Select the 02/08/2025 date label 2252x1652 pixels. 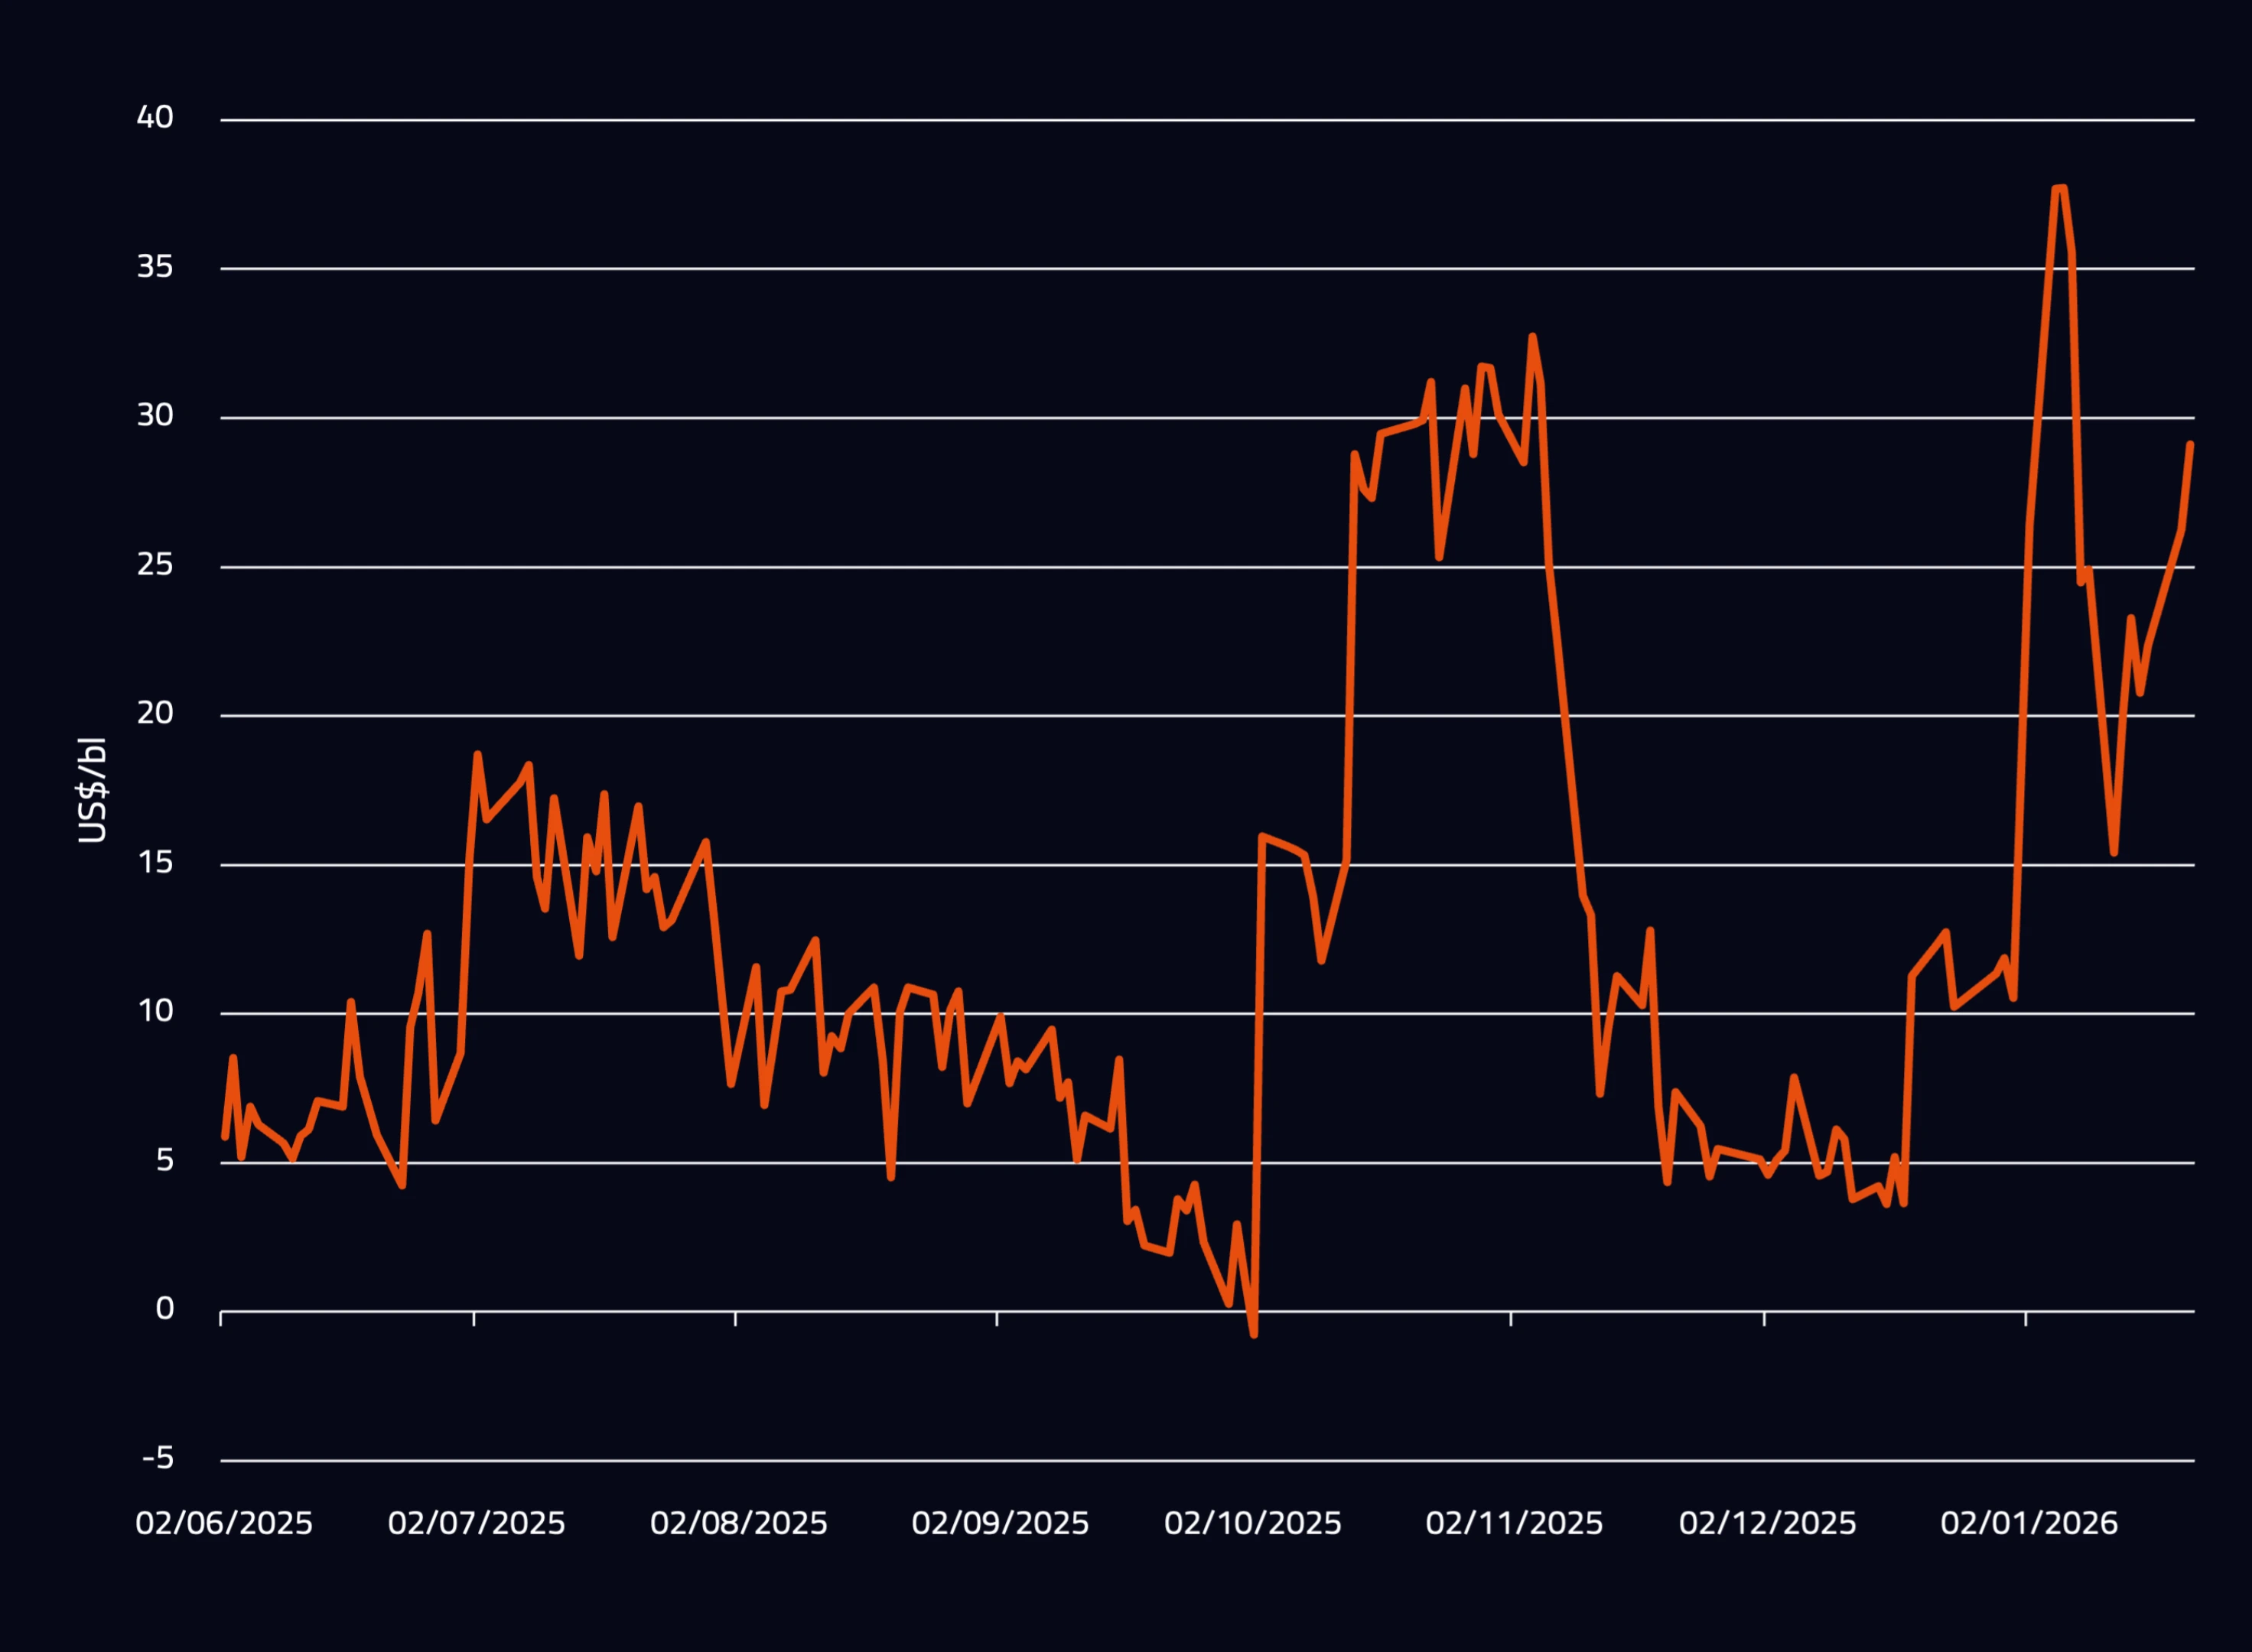(739, 1524)
